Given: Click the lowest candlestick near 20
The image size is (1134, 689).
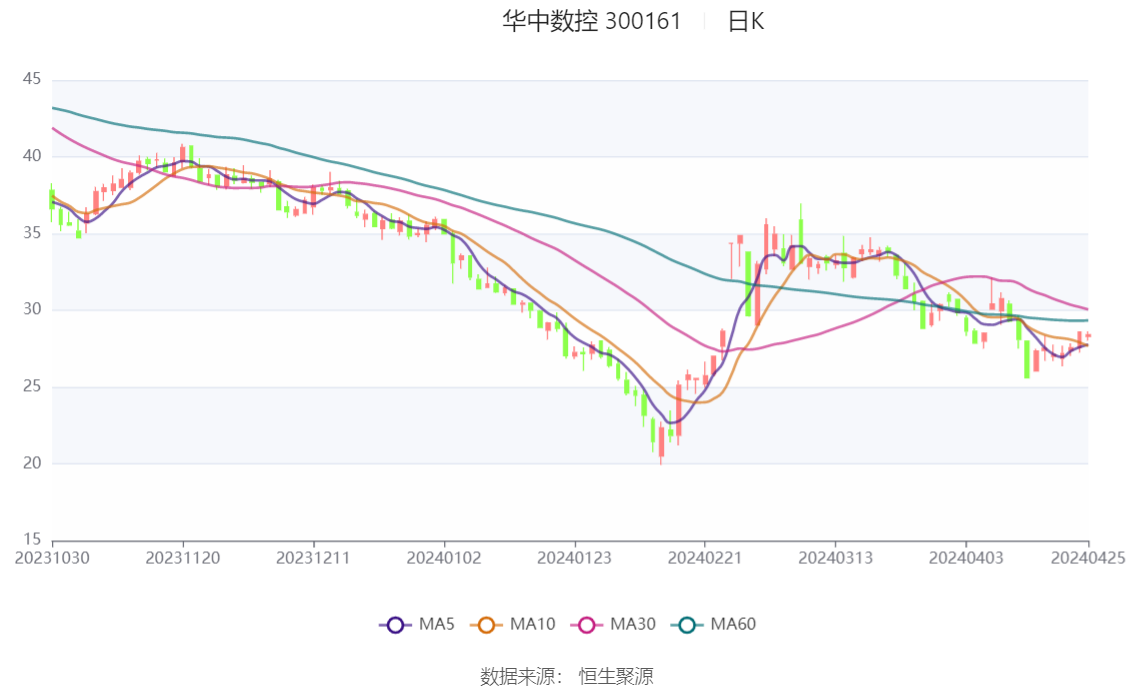Looking at the screenshot, I should coord(661,444).
